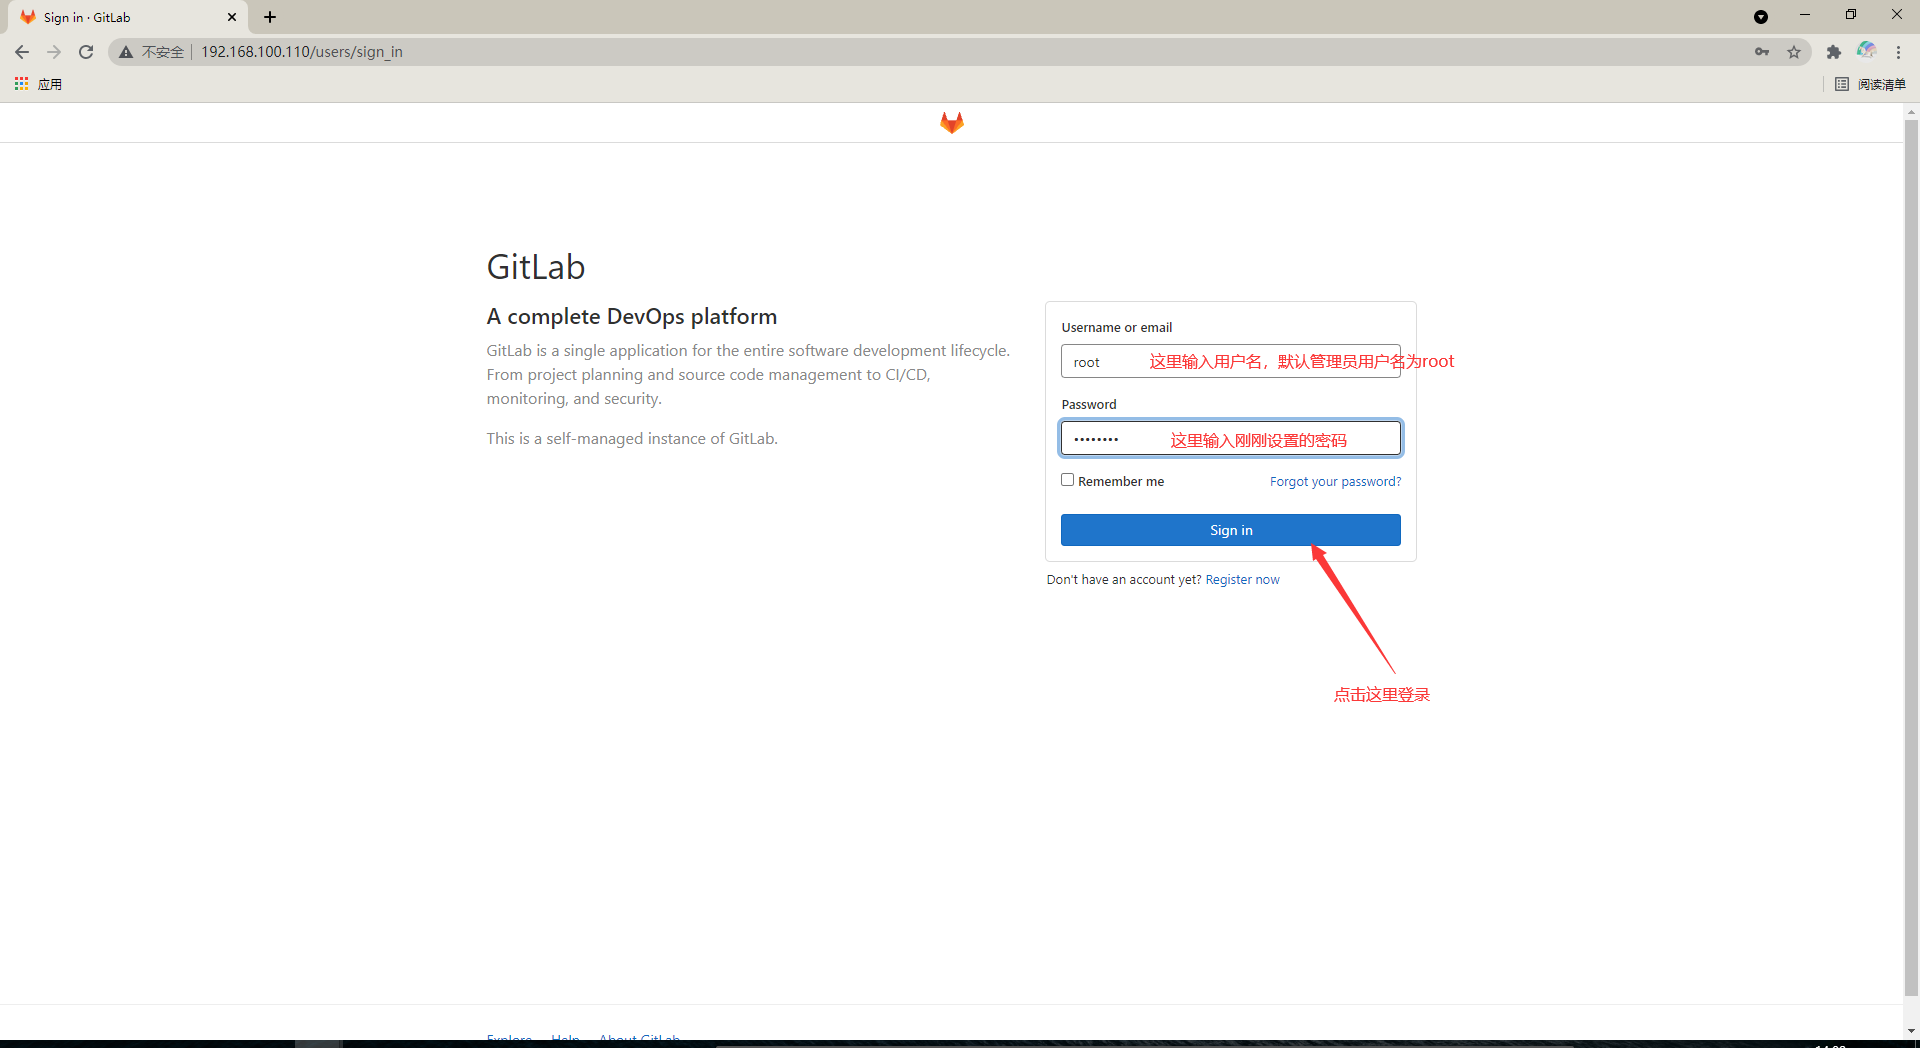Click the GitLab heading text
Image resolution: width=1920 pixels, height=1048 pixels.
(536, 267)
